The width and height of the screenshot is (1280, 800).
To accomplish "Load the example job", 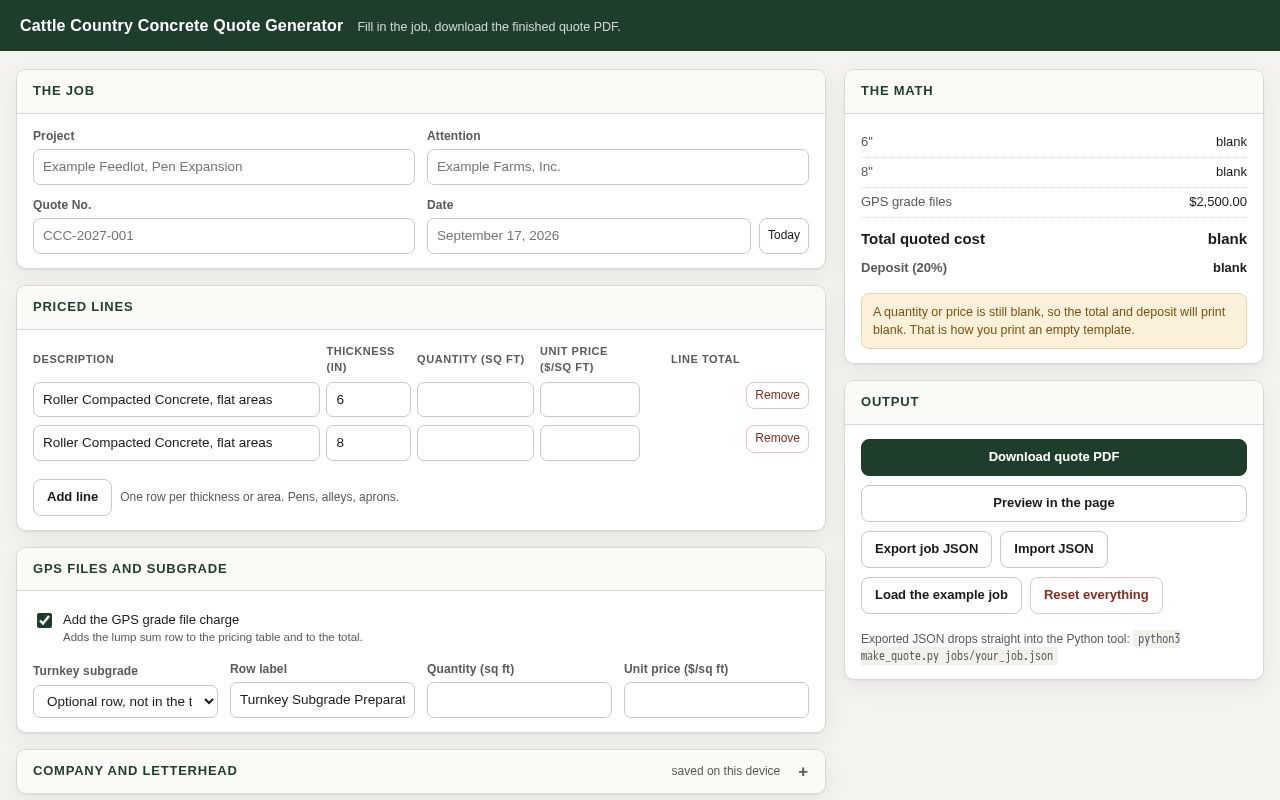I will click(941, 595).
